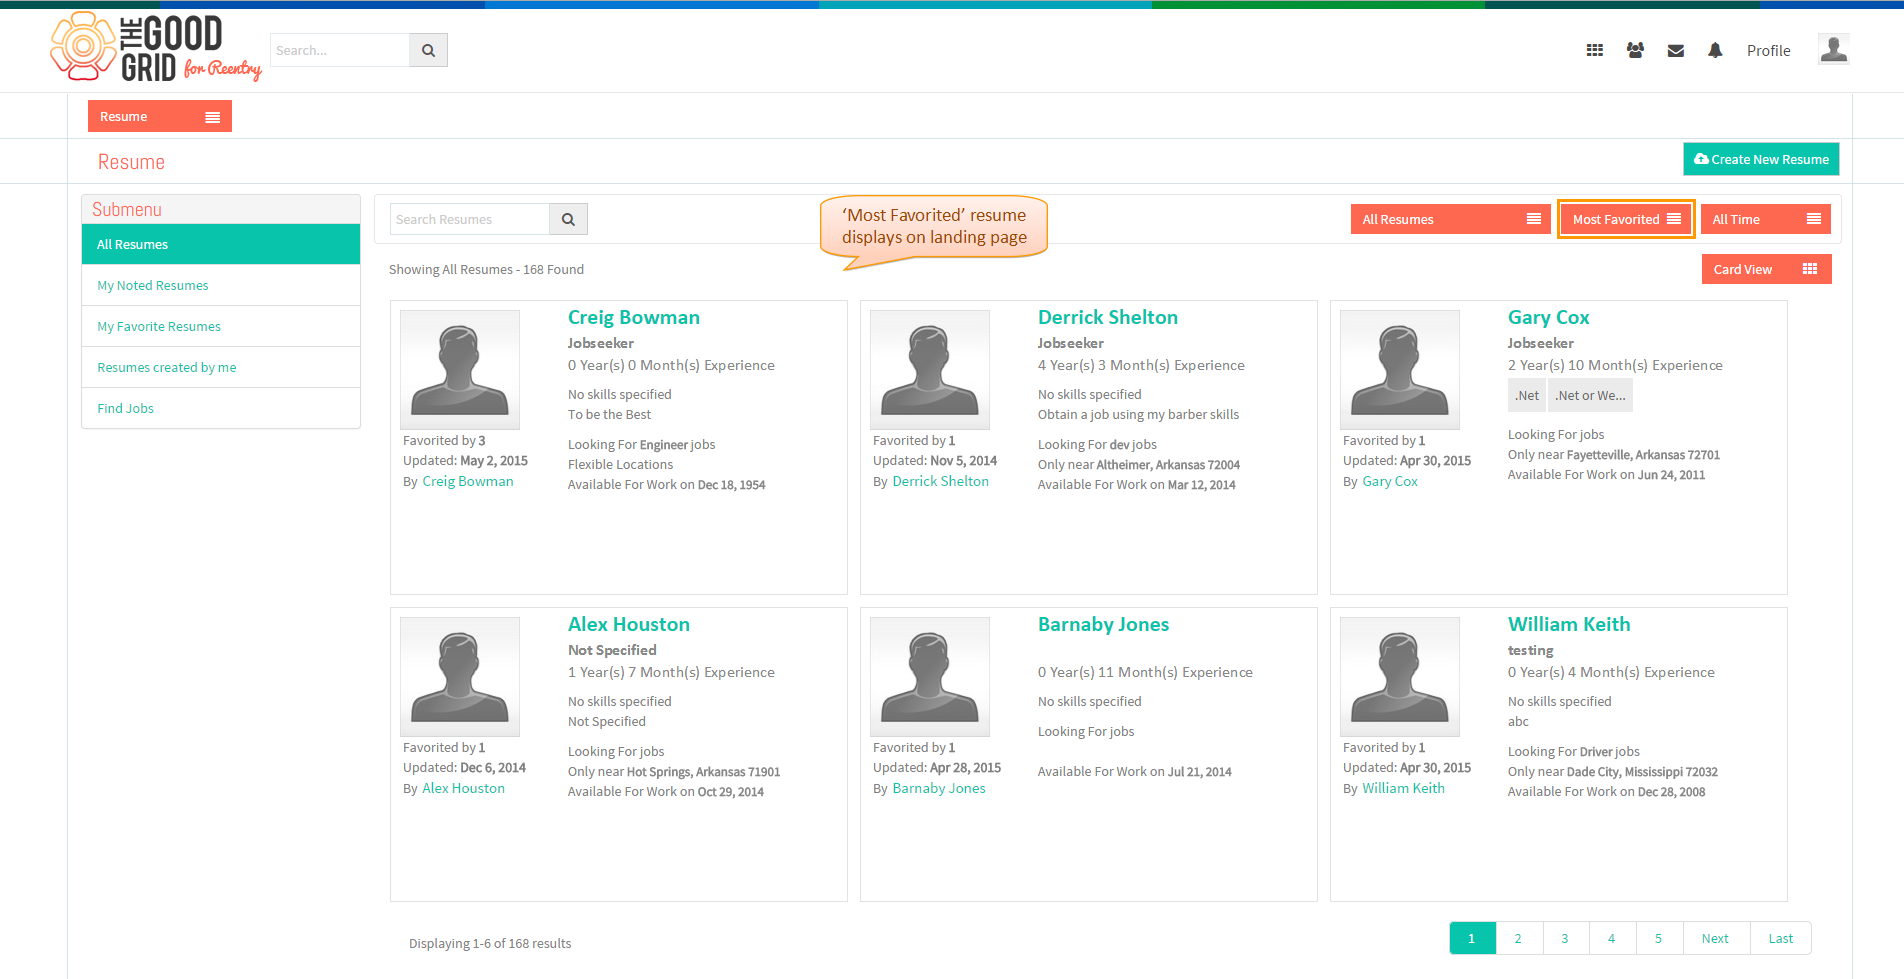Click Create New Resume button
The height and width of the screenshot is (979, 1904).
click(1761, 159)
